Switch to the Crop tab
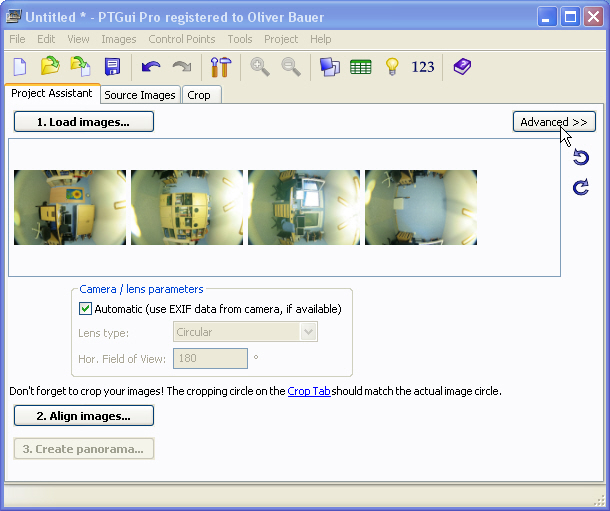Screen dimensions: 610x511 click(x=199, y=95)
